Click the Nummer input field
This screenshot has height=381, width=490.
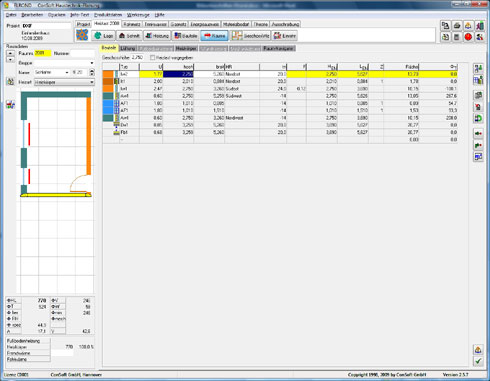tap(82, 53)
